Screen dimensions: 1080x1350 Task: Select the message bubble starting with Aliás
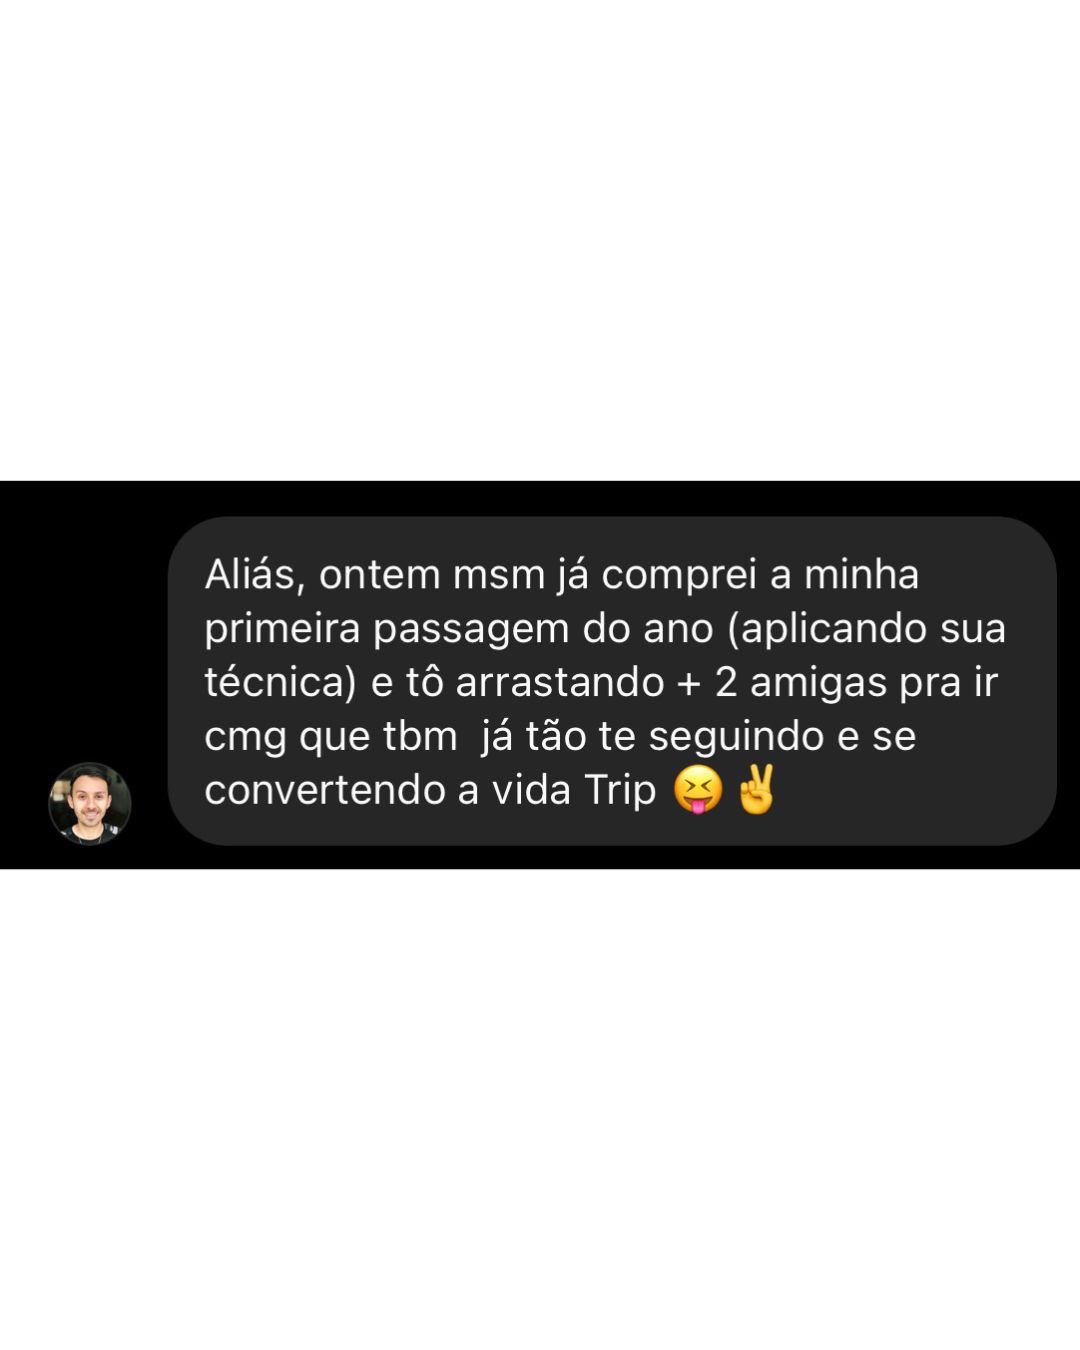click(x=612, y=681)
